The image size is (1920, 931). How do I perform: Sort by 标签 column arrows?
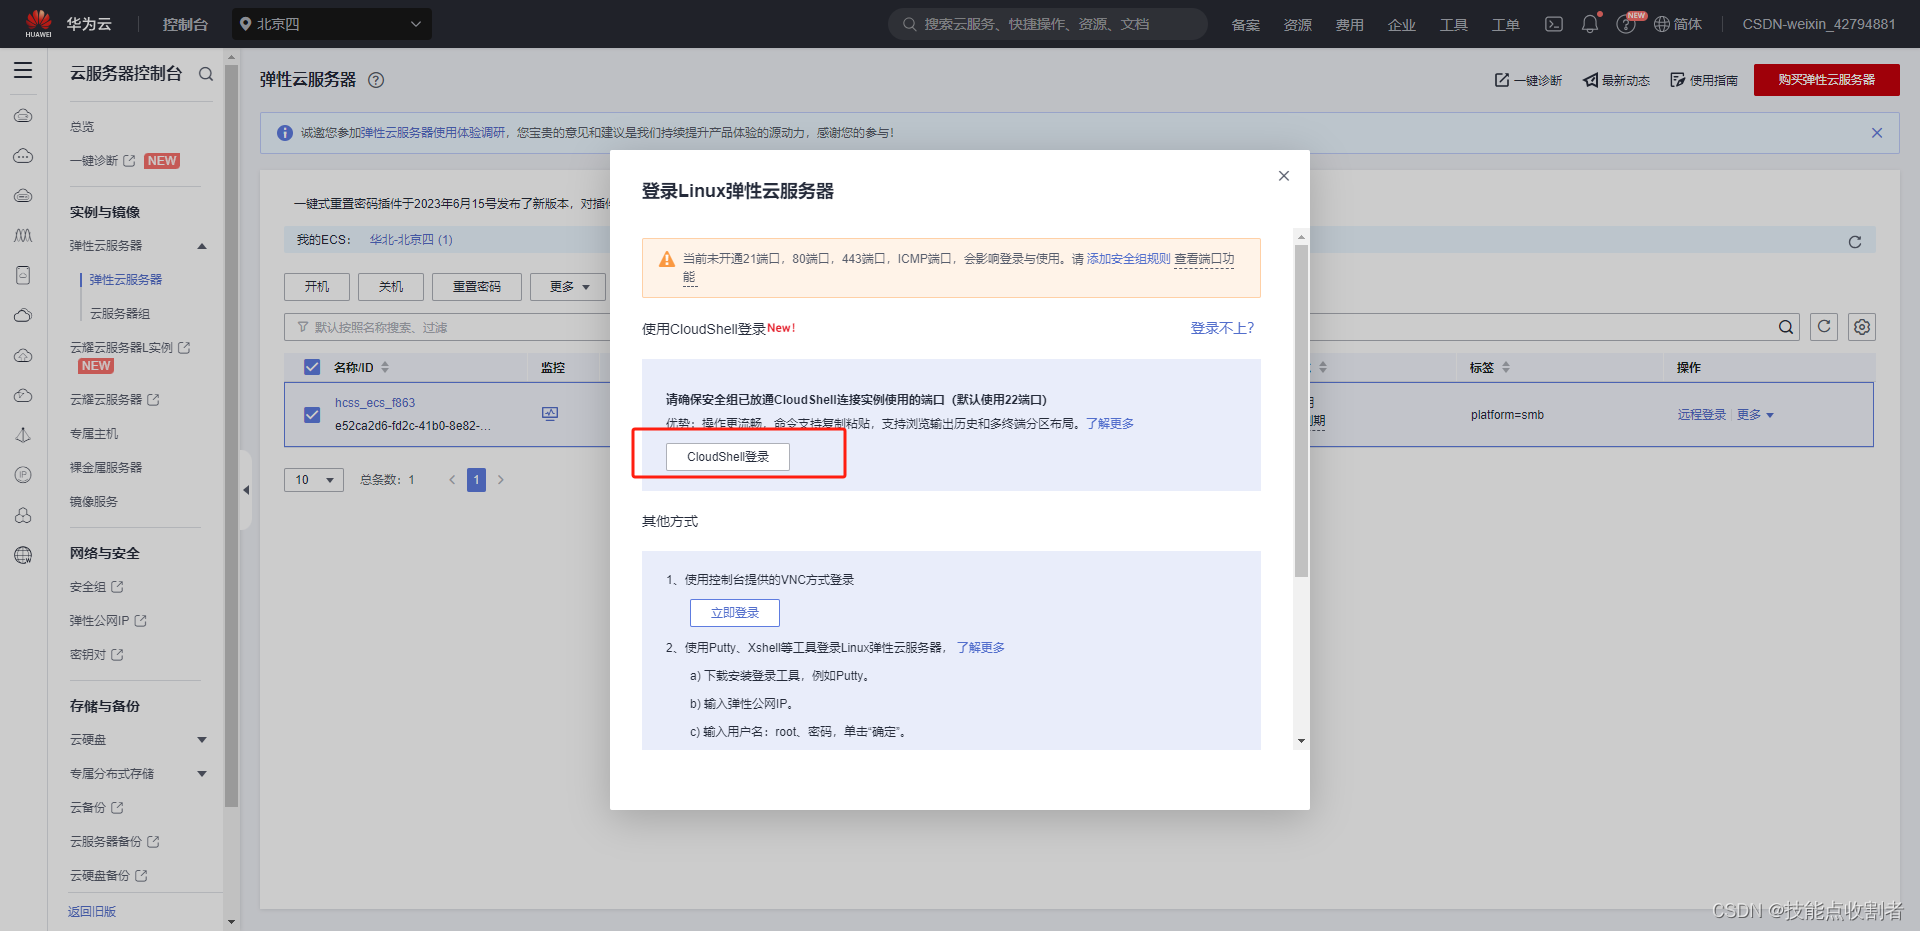[x=1506, y=367]
